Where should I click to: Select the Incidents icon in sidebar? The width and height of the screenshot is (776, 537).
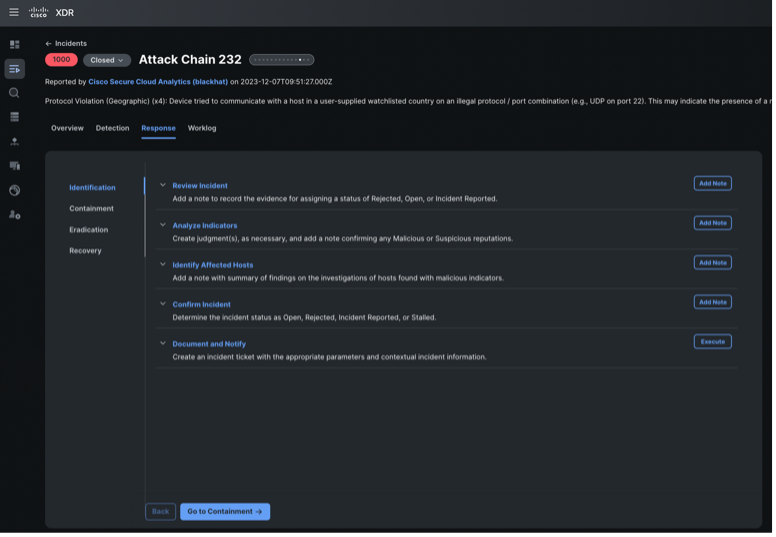(x=14, y=69)
